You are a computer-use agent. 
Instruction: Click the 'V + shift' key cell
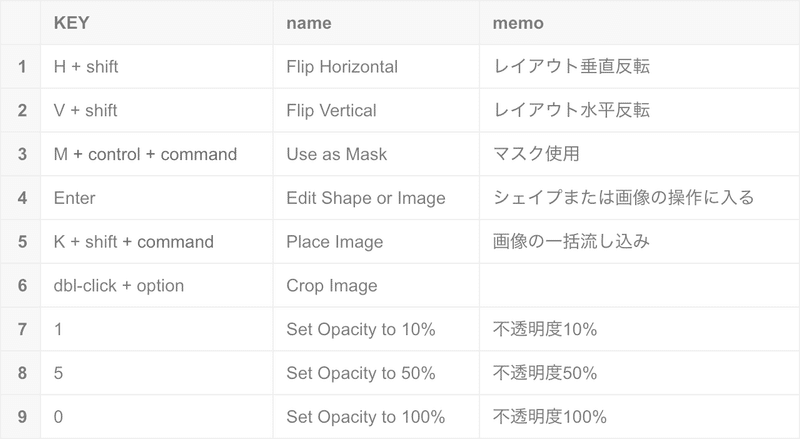click(x=157, y=110)
